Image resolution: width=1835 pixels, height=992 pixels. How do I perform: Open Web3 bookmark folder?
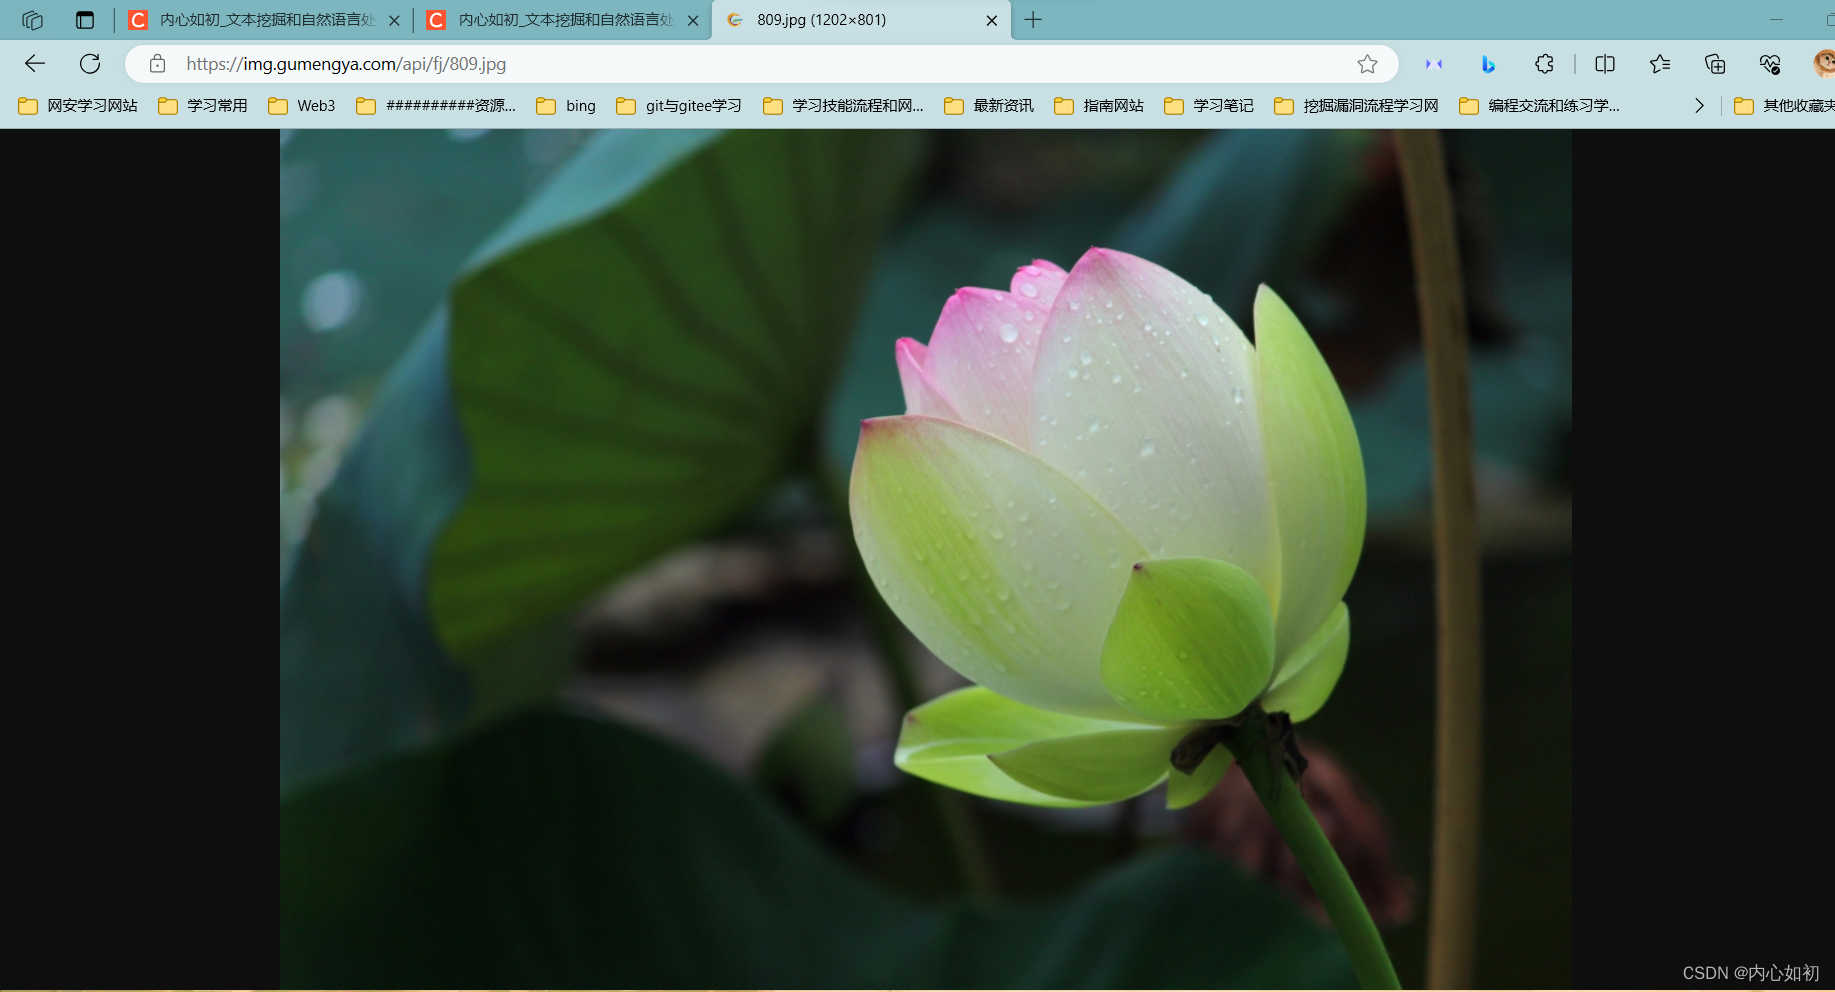(x=302, y=106)
